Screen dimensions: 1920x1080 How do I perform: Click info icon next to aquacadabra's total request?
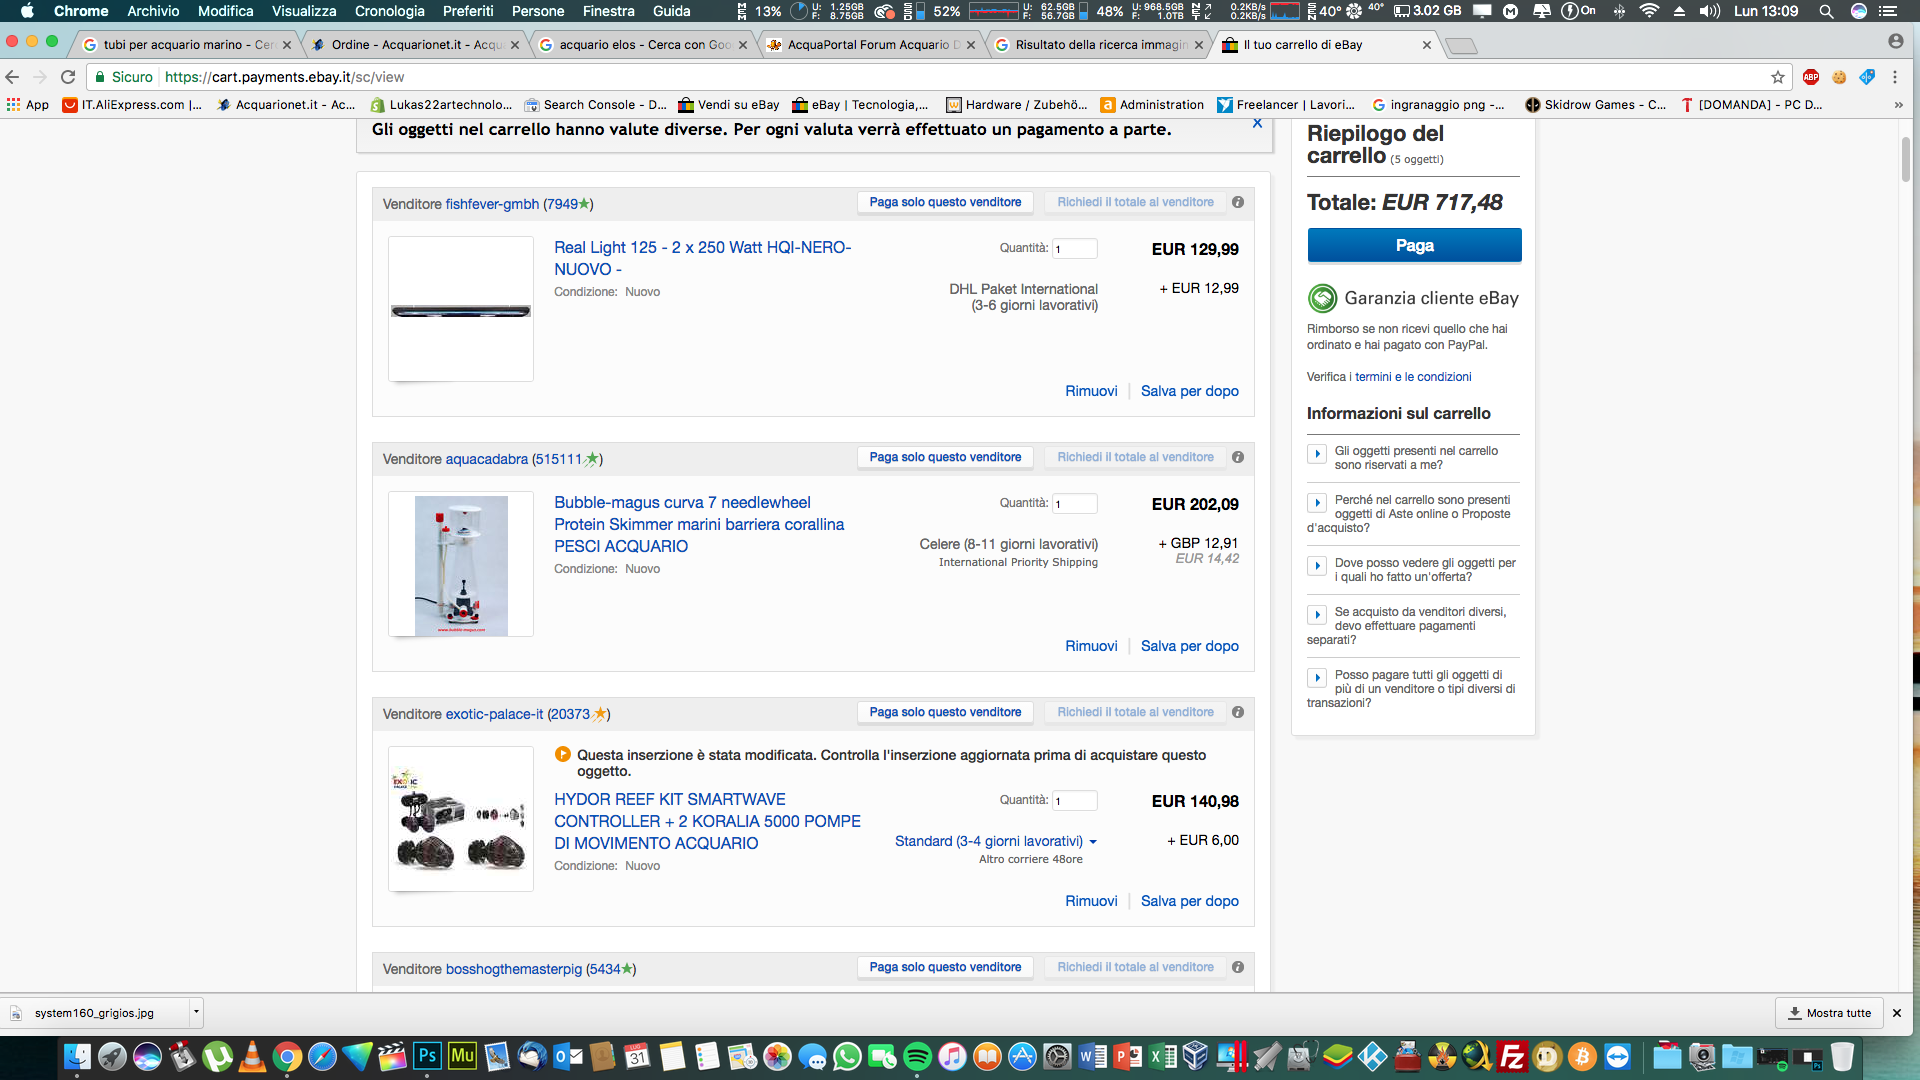point(1238,457)
